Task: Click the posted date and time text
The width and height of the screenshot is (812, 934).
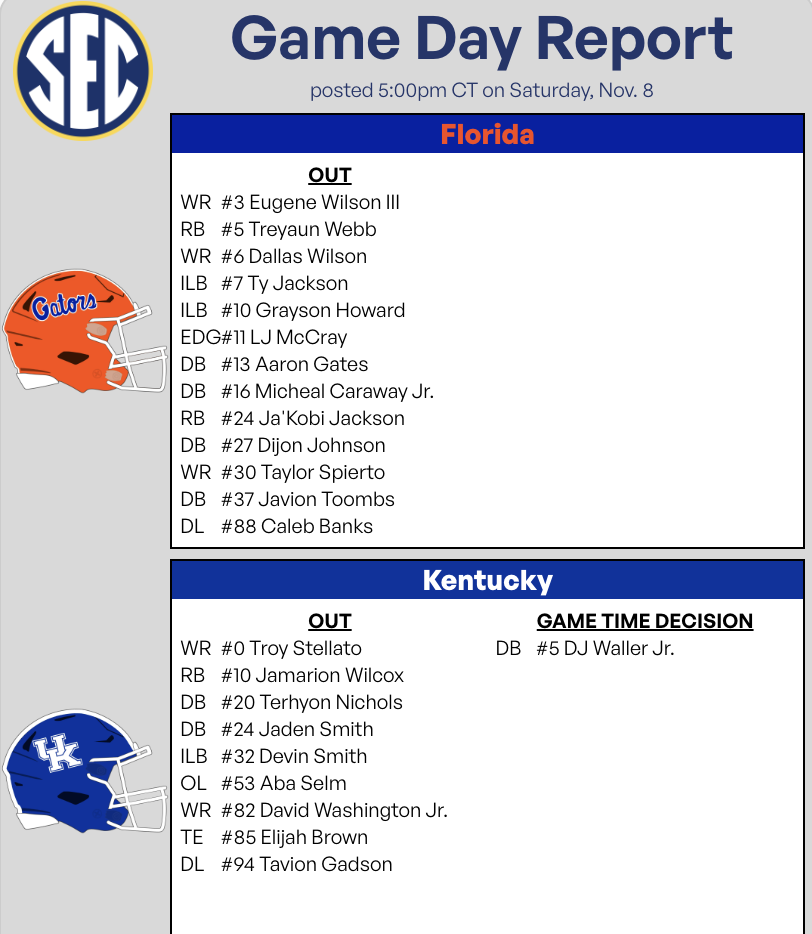Action: click(482, 91)
